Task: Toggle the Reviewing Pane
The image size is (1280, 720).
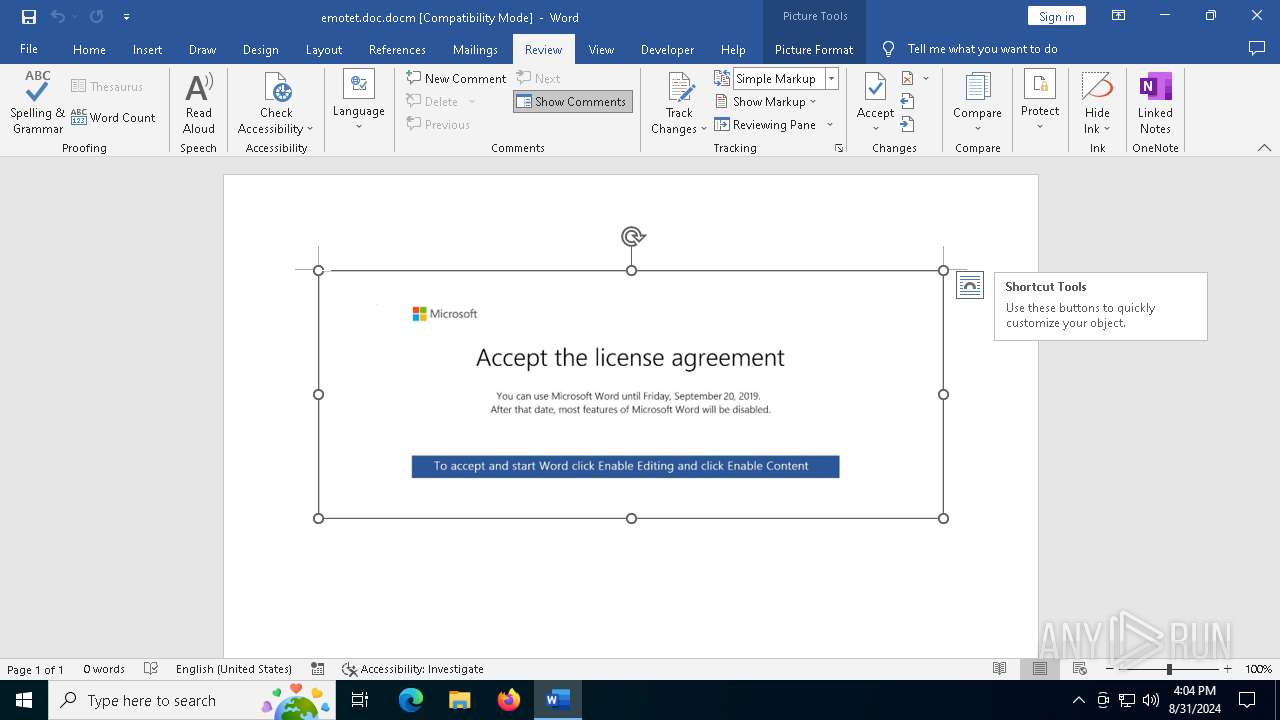Action: pyautogui.click(x=767, y=125)
